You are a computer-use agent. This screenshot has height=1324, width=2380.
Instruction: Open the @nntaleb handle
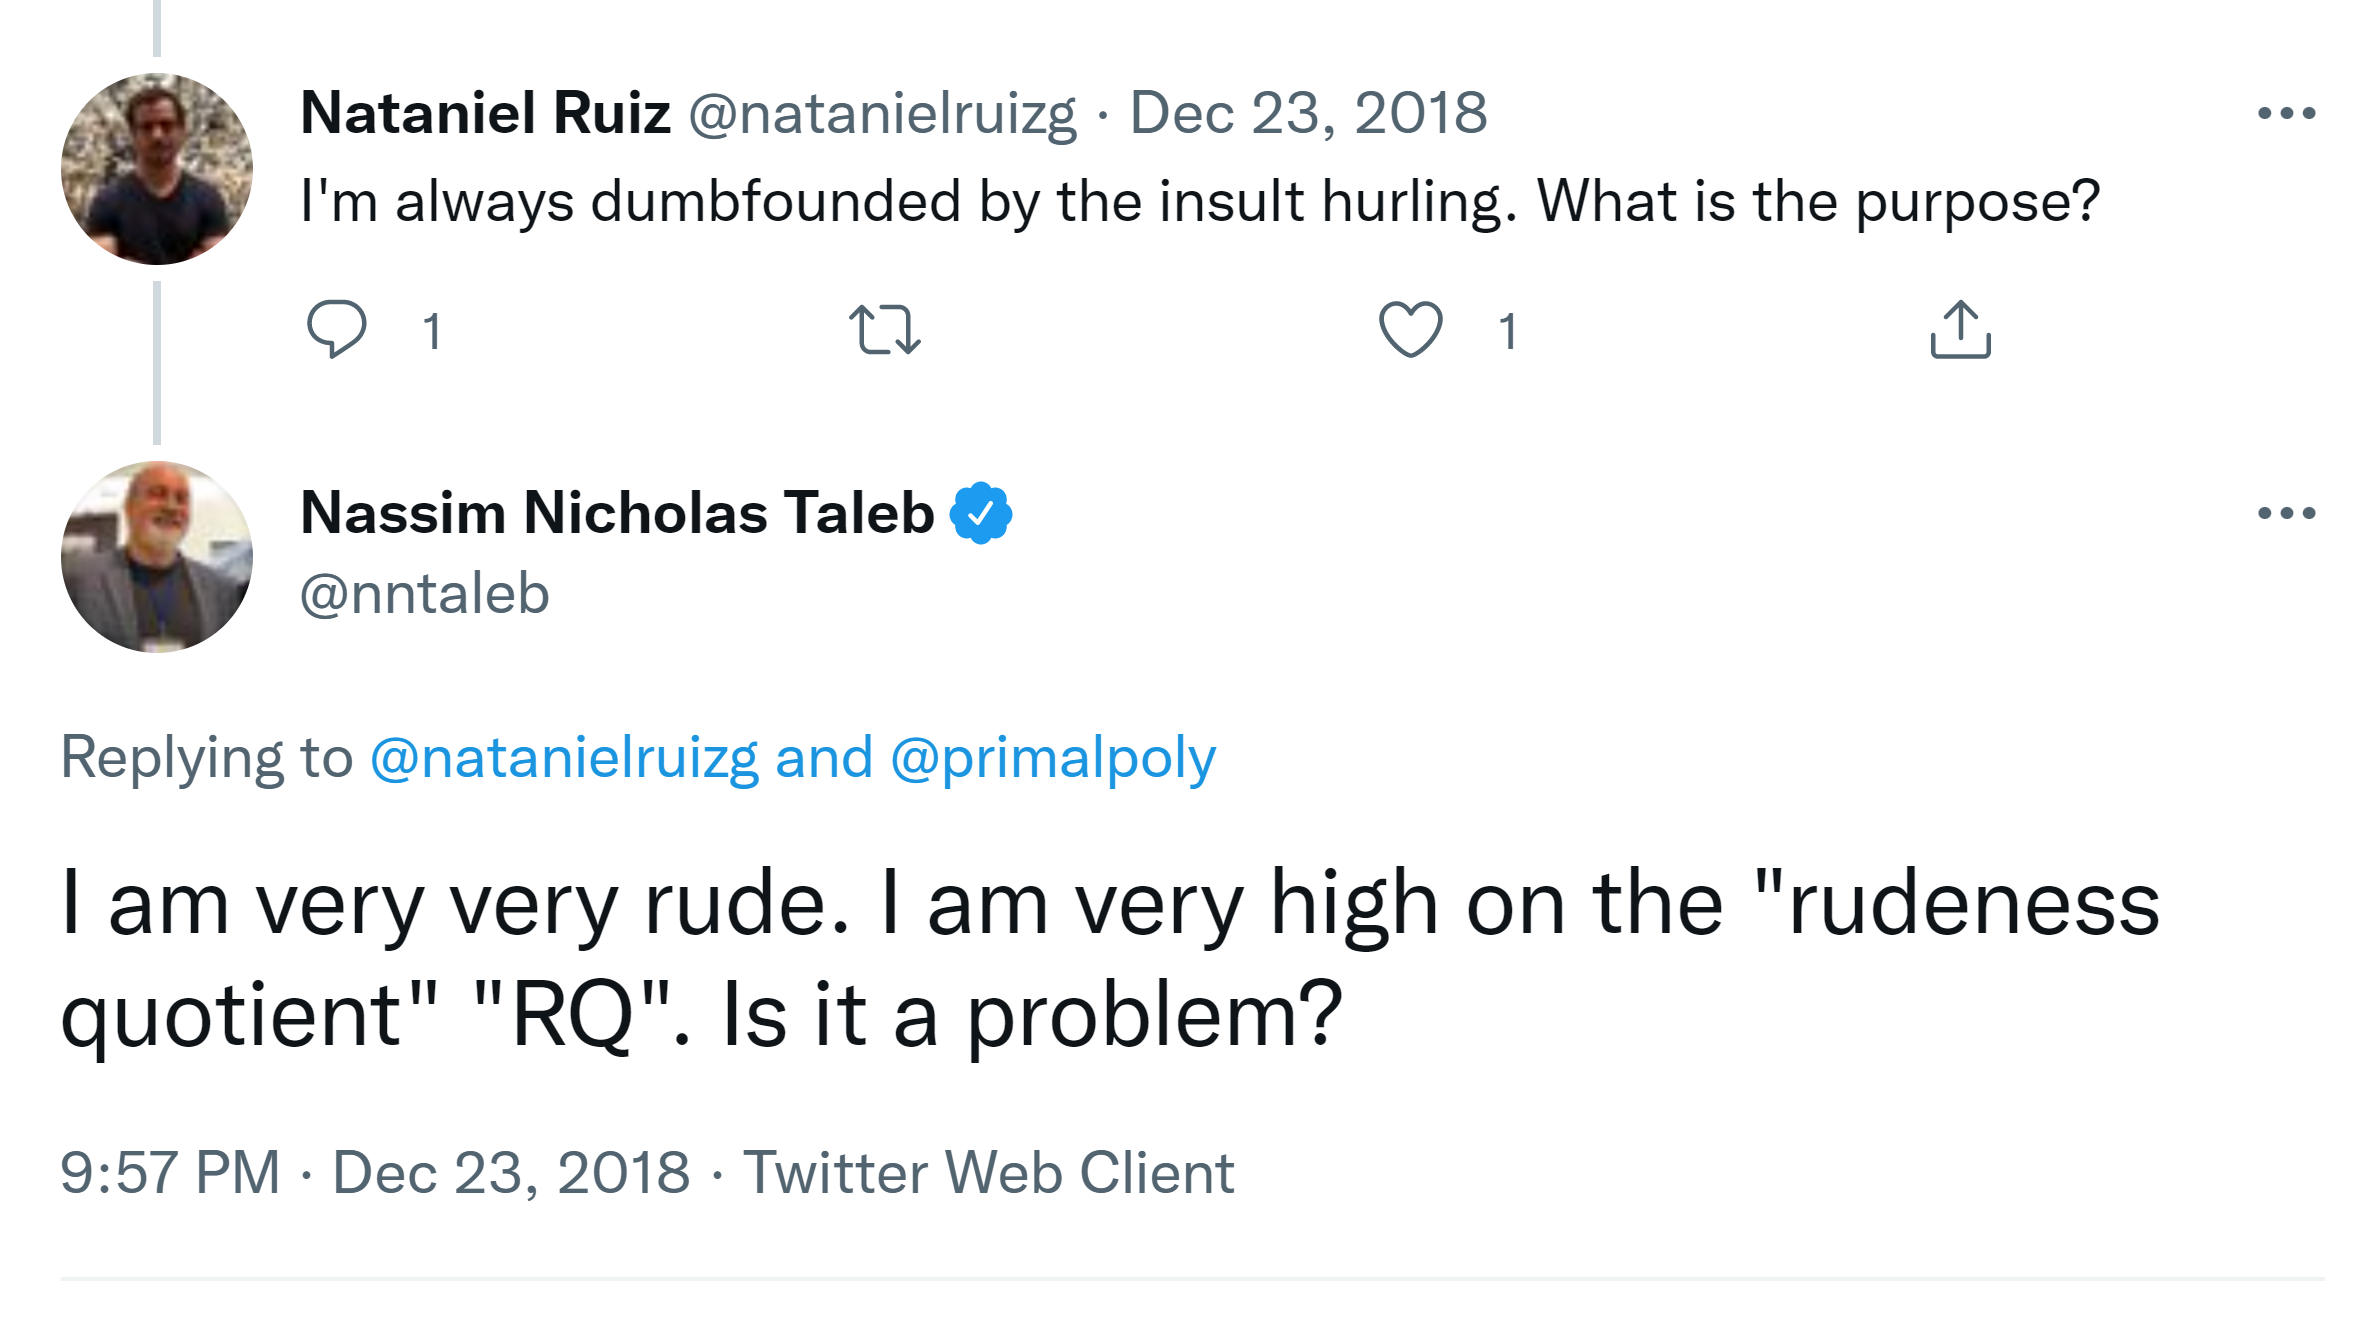point(425,594)
